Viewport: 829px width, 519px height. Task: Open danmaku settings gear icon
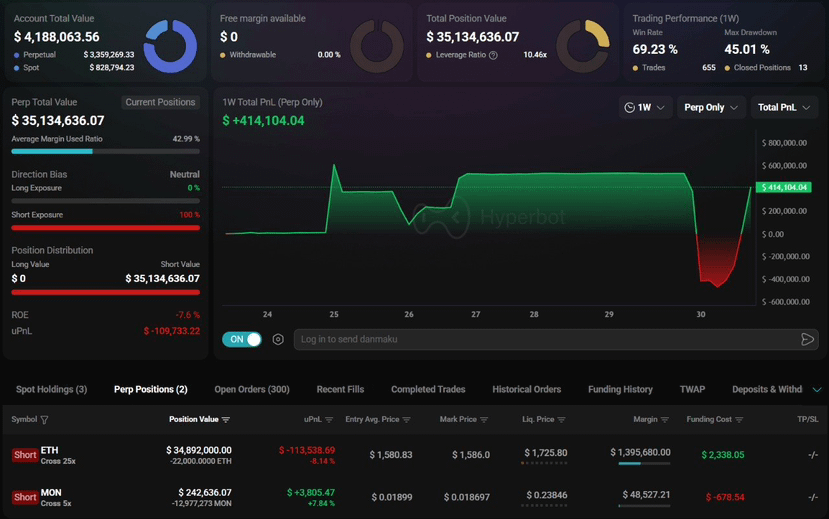click(278, 339)
